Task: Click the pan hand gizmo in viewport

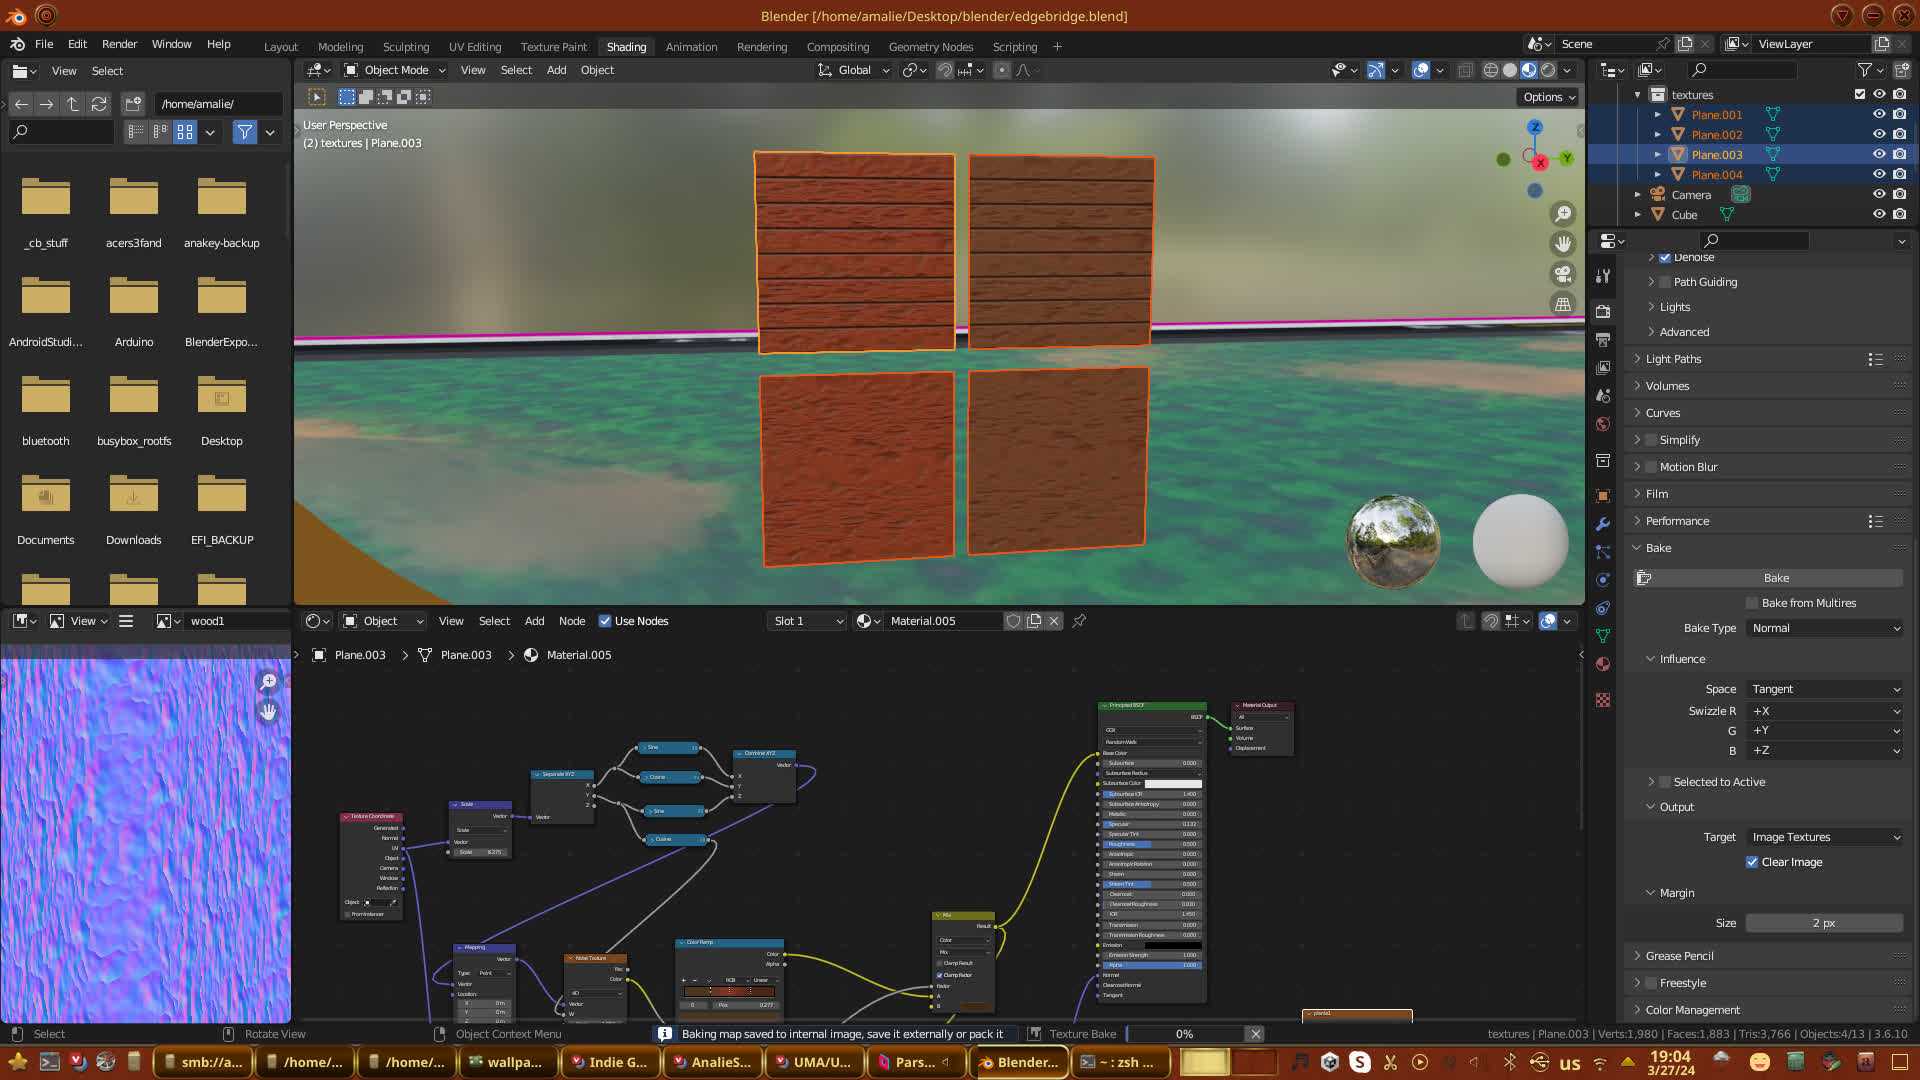Action: click(1563, 244)
